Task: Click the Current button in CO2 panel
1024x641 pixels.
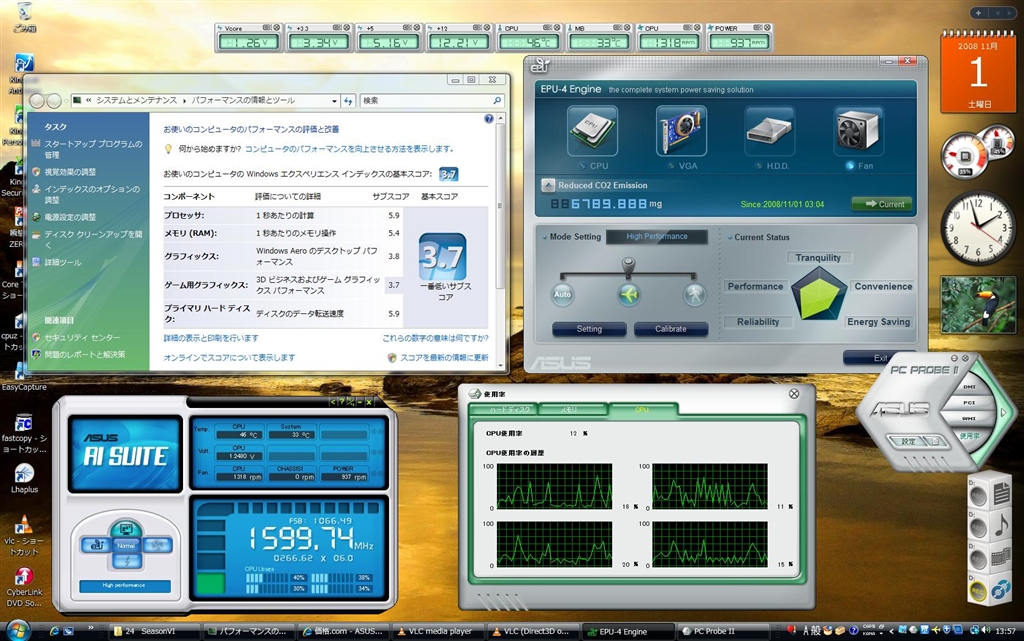Action: tap(884, 204)
